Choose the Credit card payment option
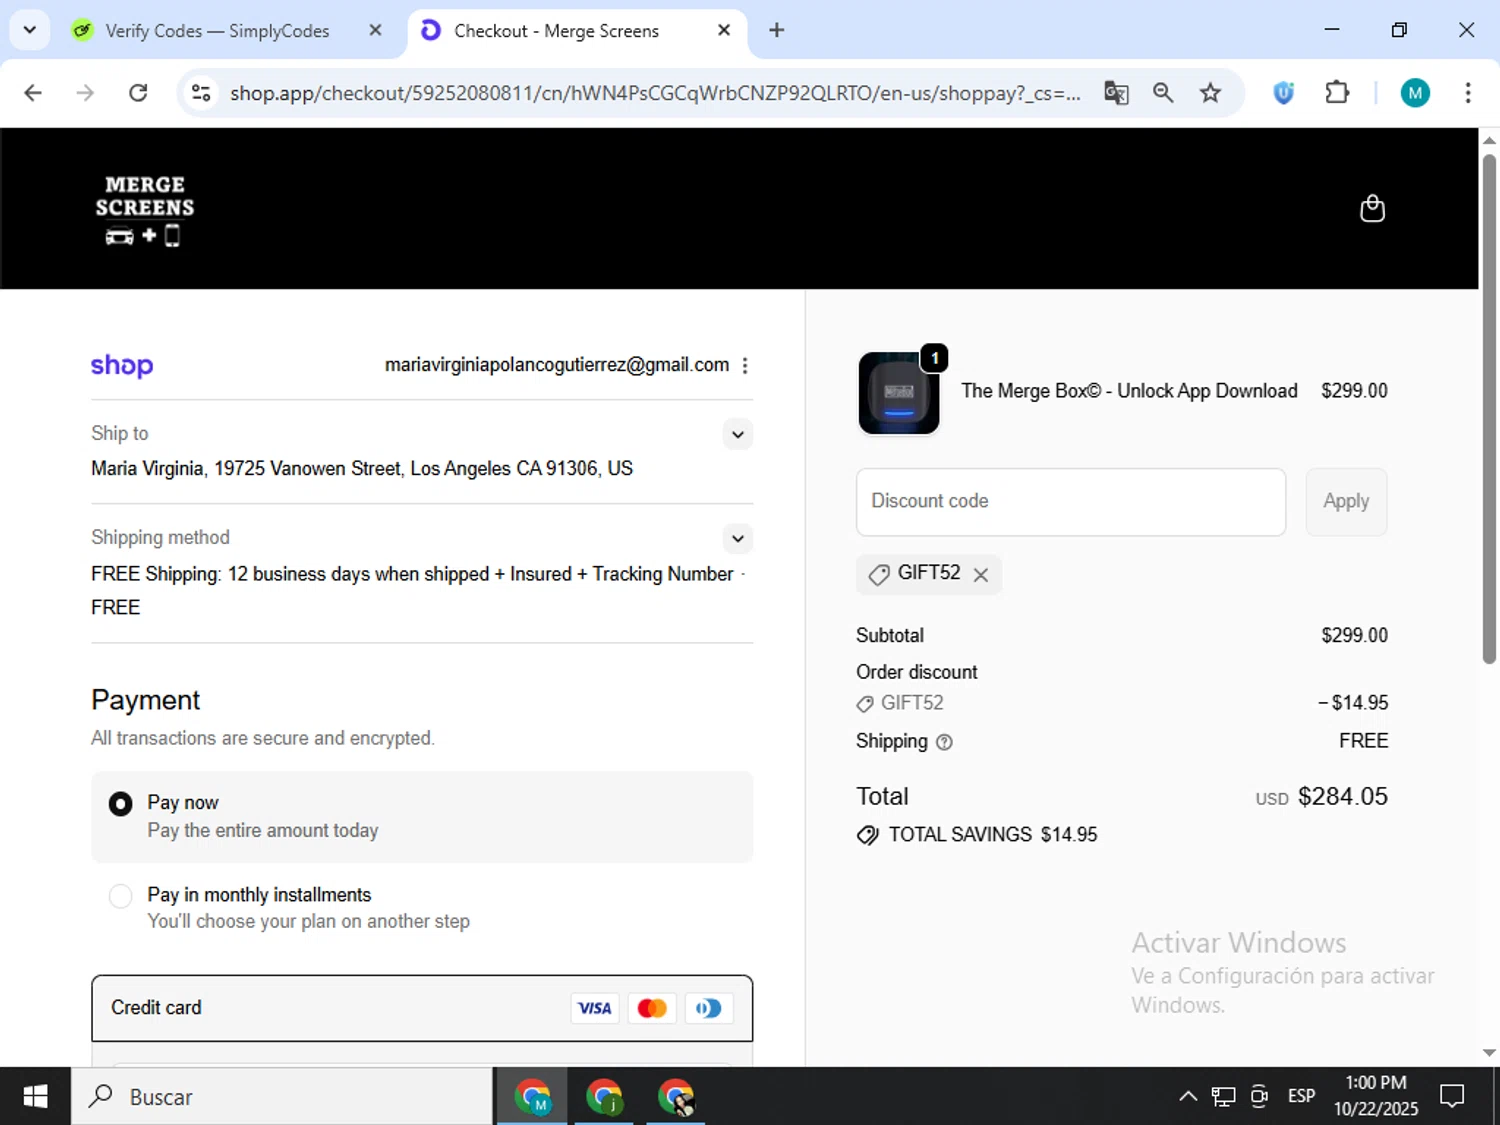This screenshot has height=1125, width=1500. [x=422, y=1008]
